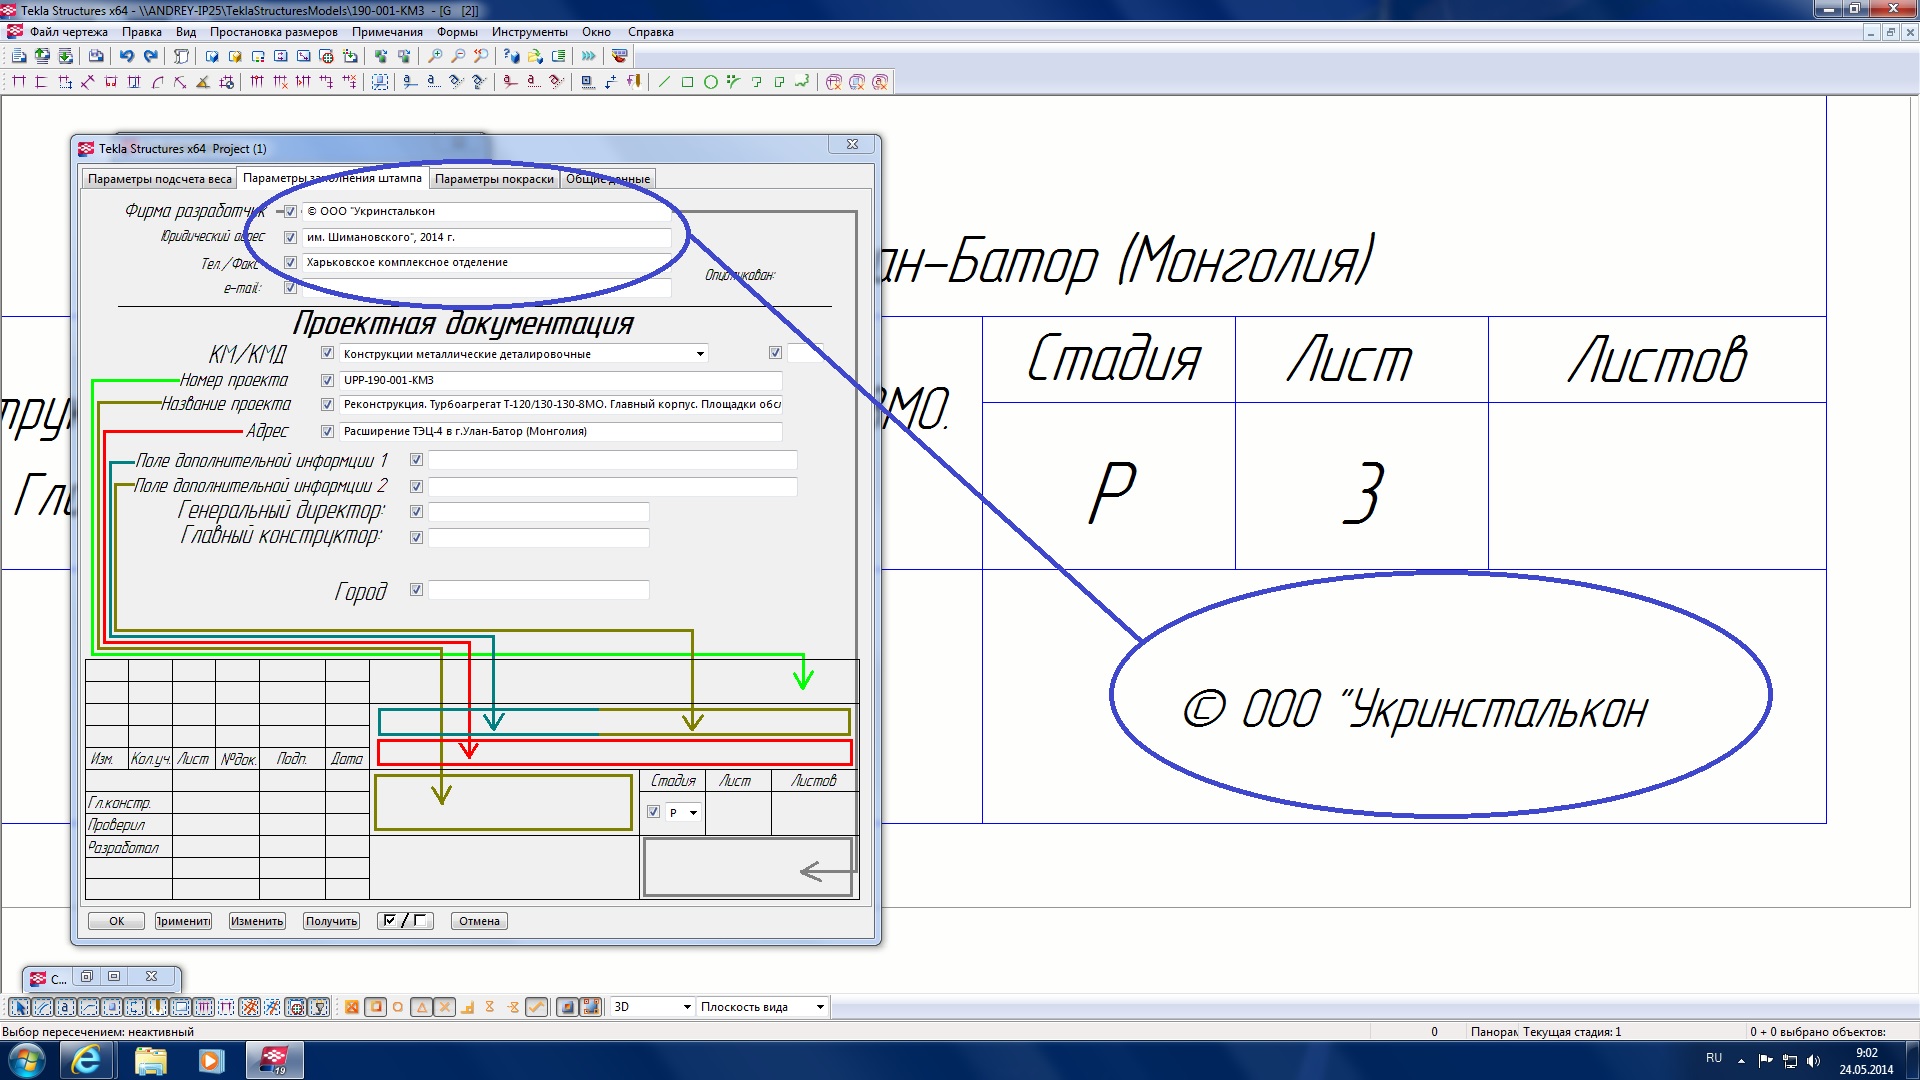
Task: Click the zoom in magnifier icon
Action: [435, 57]
